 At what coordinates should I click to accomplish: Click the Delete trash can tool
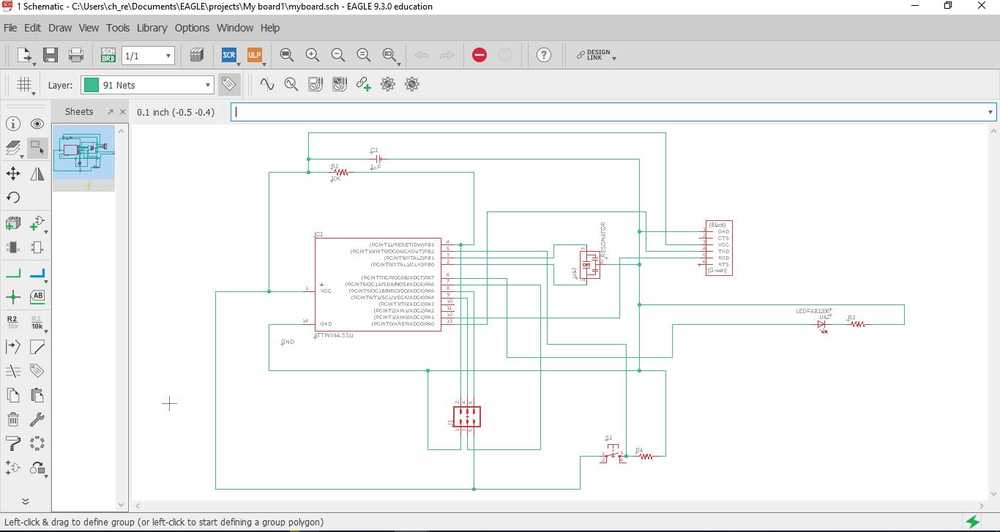[x=13, y=419]
